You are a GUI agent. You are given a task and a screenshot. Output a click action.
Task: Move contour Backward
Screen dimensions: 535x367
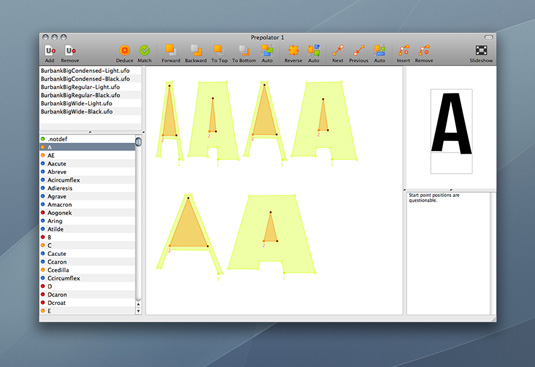[x=196, y=50]
